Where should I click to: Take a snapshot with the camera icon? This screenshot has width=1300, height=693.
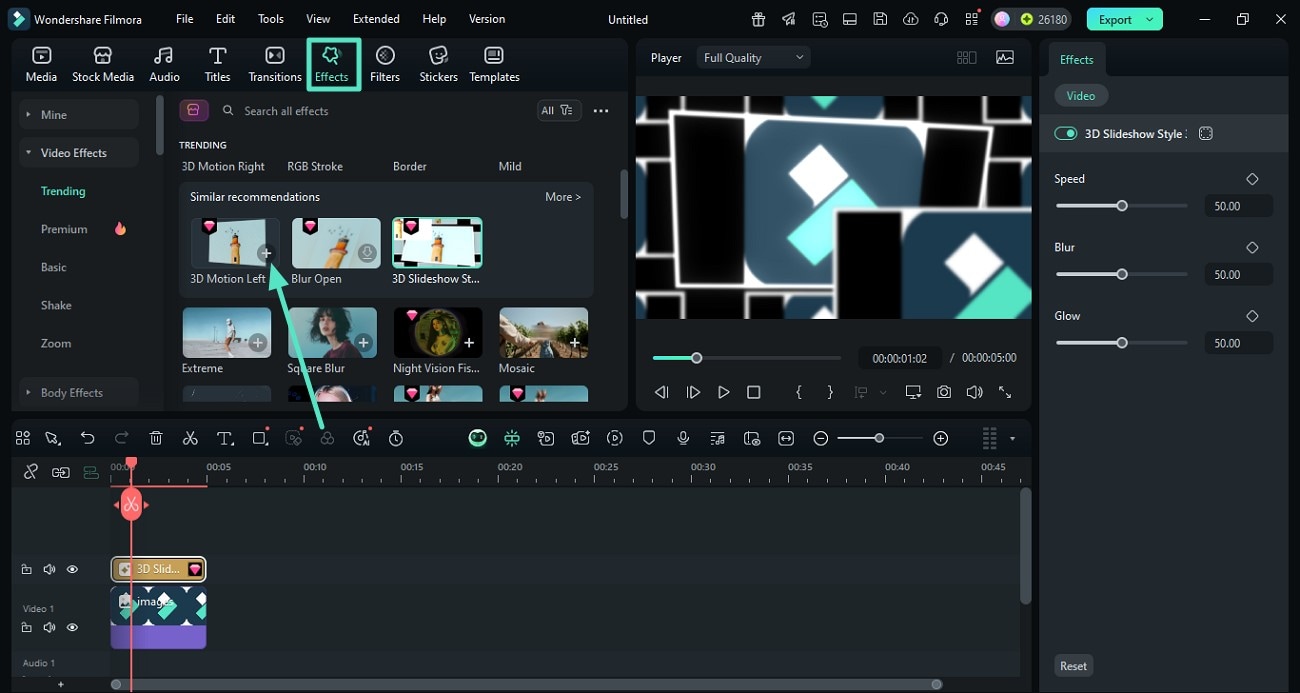coord(944,393)
